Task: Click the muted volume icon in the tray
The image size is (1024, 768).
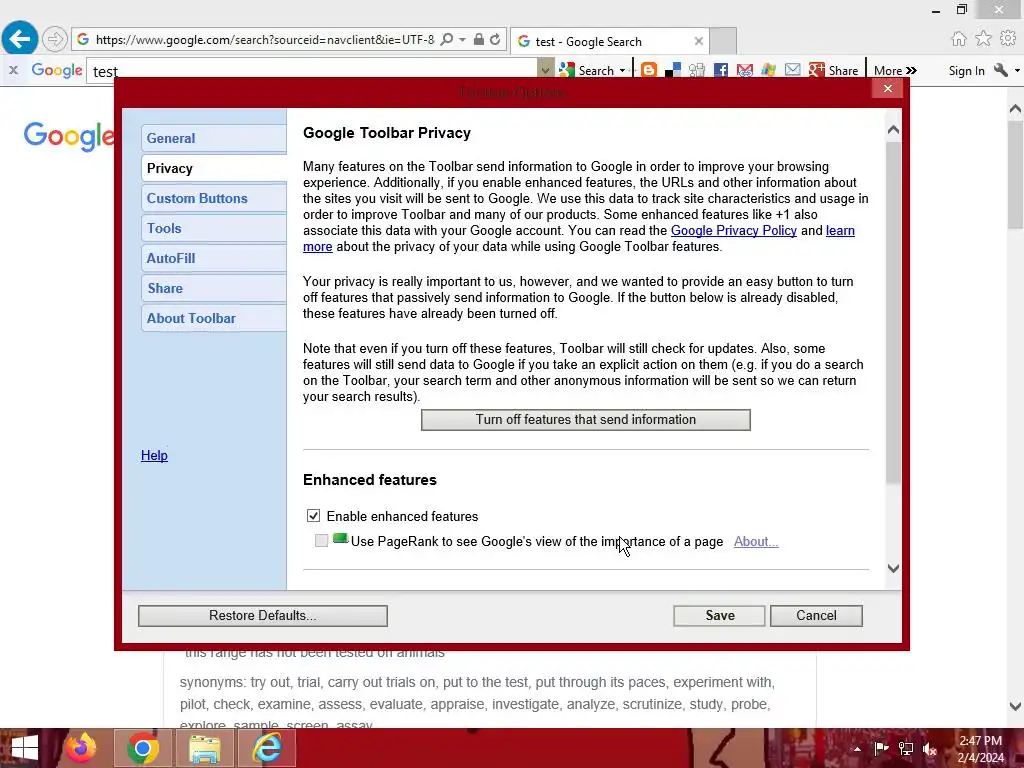Action: (930, 749)
